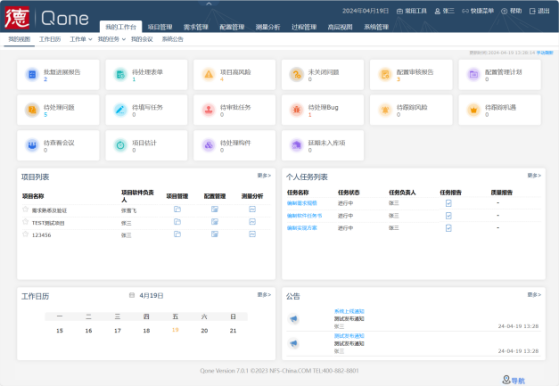Screen dimensions: 559x386
Task: Select date 21 in work calendar
Action: click(233, 331)
